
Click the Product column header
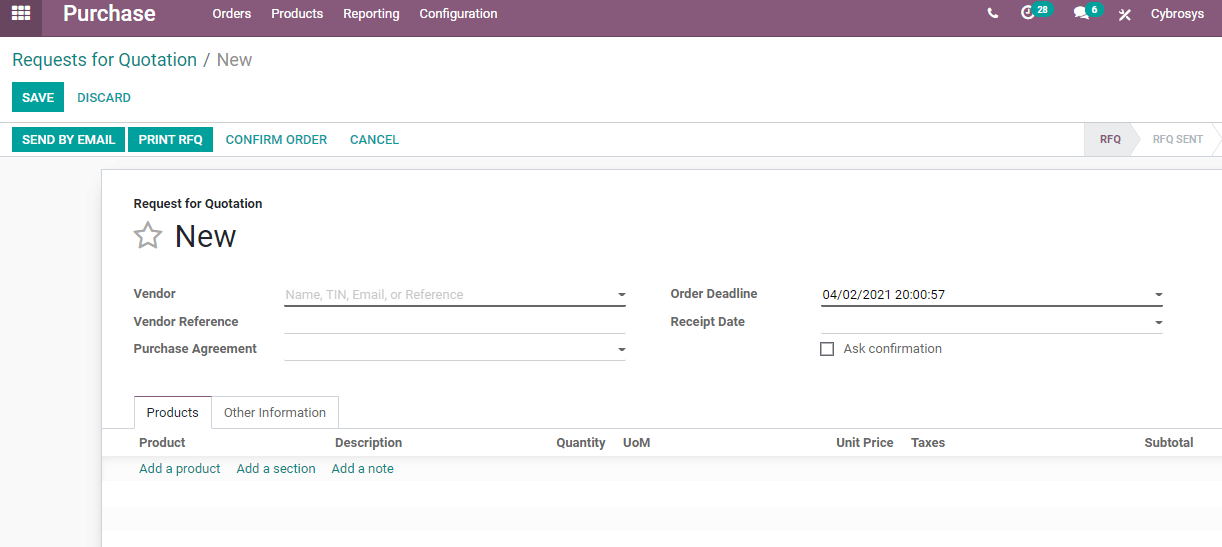click(162, 443)
